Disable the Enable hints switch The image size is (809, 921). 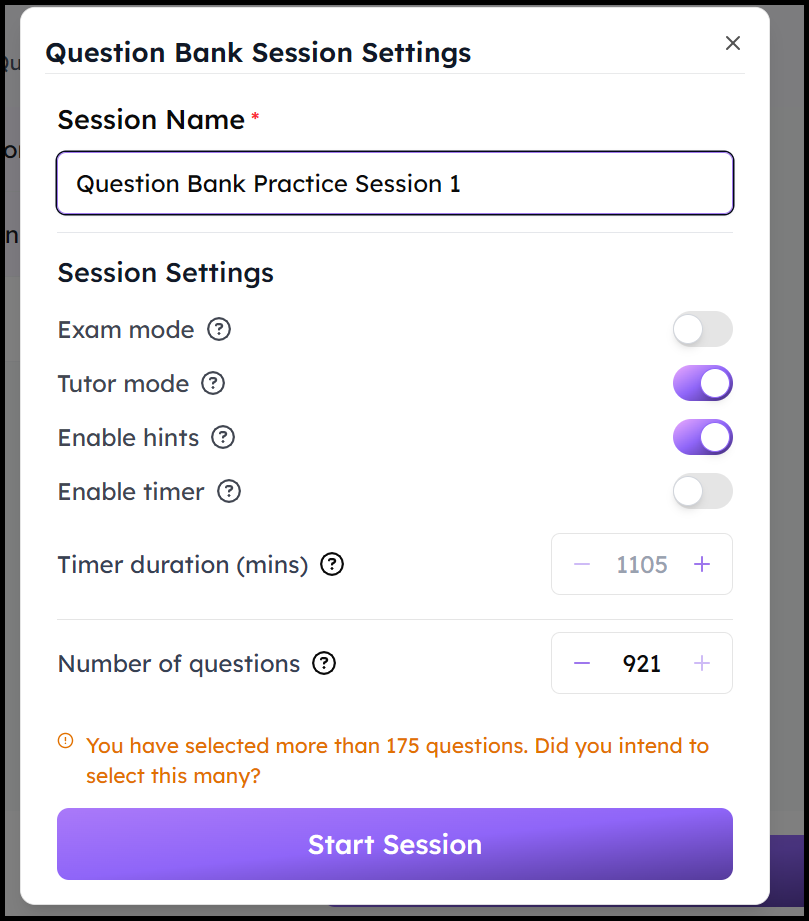pos(702,437)
